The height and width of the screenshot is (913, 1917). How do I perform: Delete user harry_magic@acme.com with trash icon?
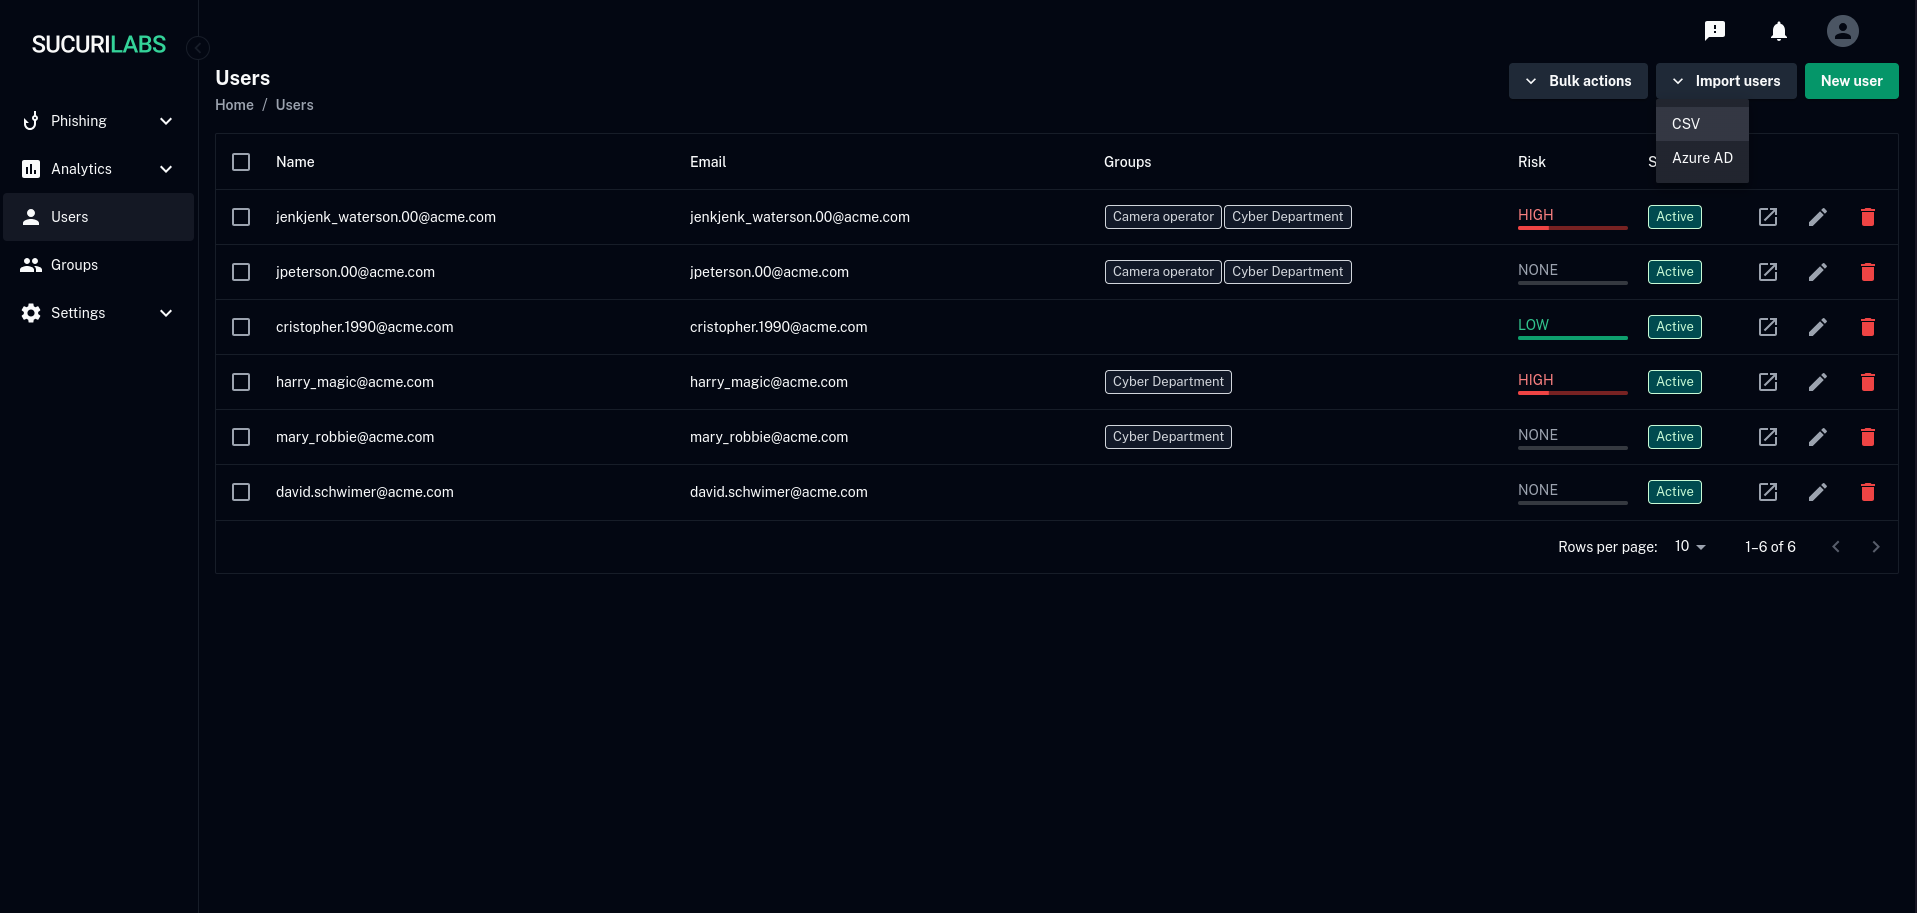tap(1867, 382)
